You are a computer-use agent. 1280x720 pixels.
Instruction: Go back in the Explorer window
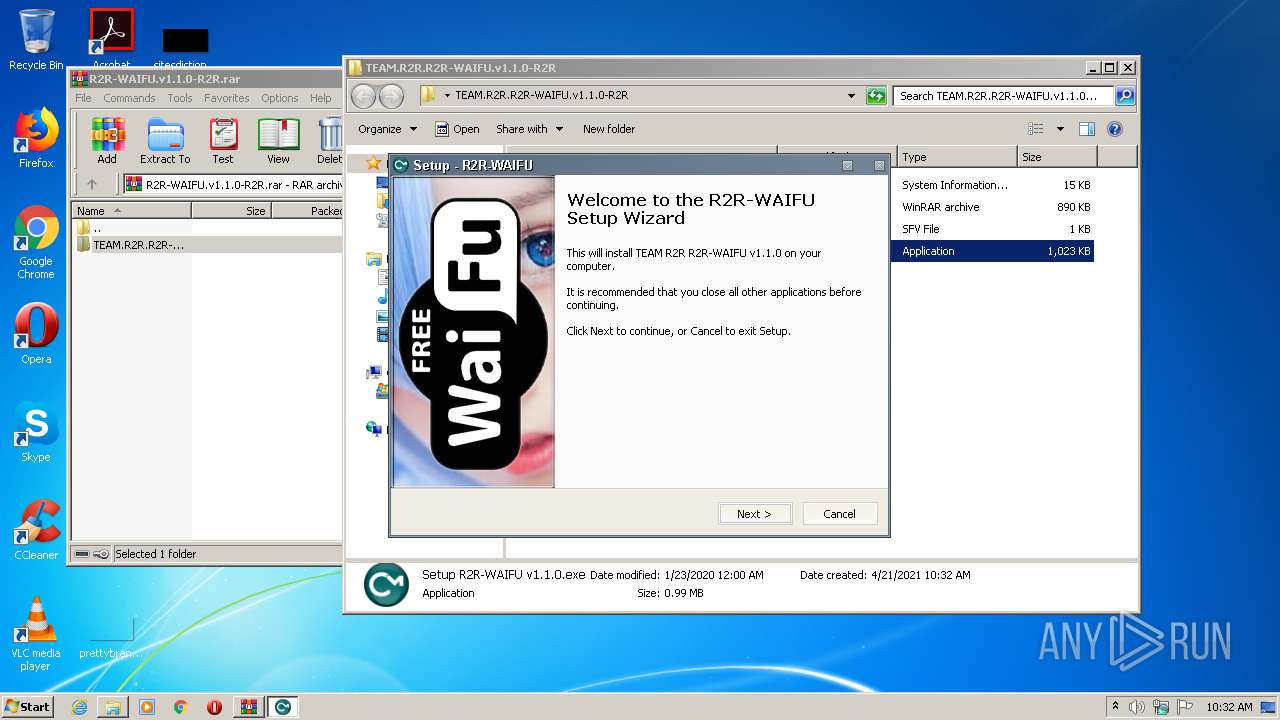[364, 96]
